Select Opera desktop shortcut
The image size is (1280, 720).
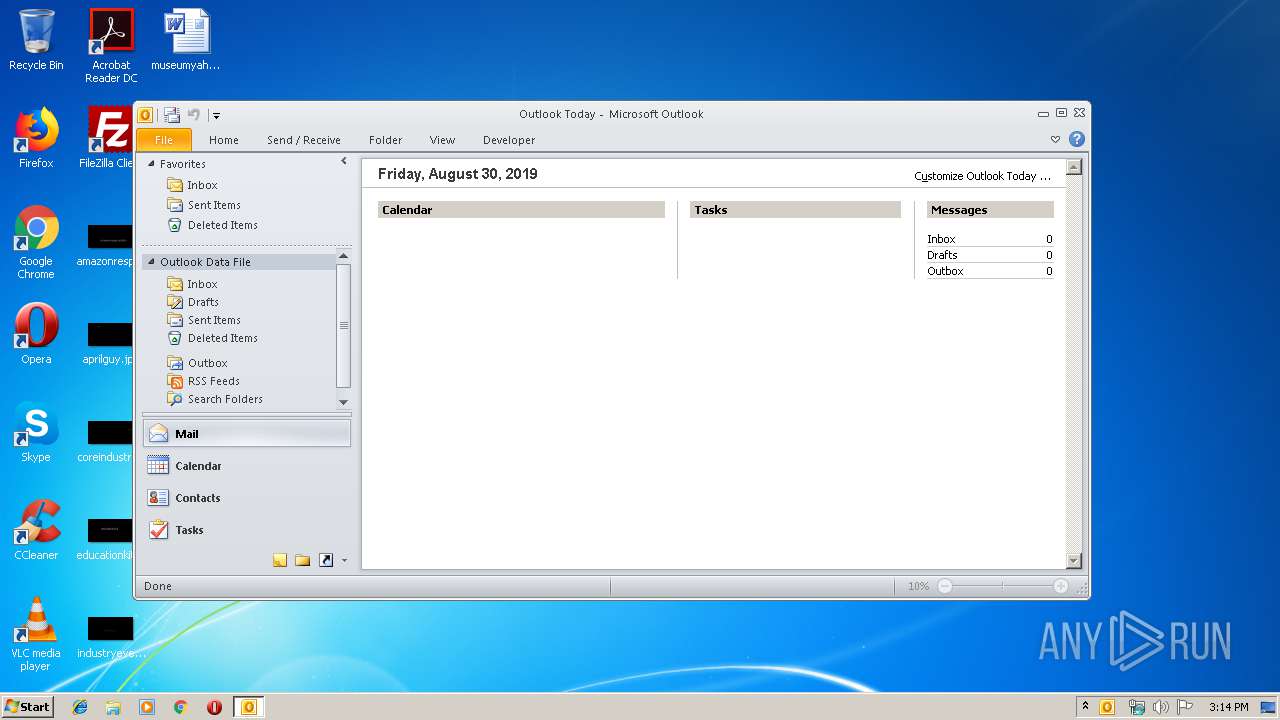pos(36,334)
